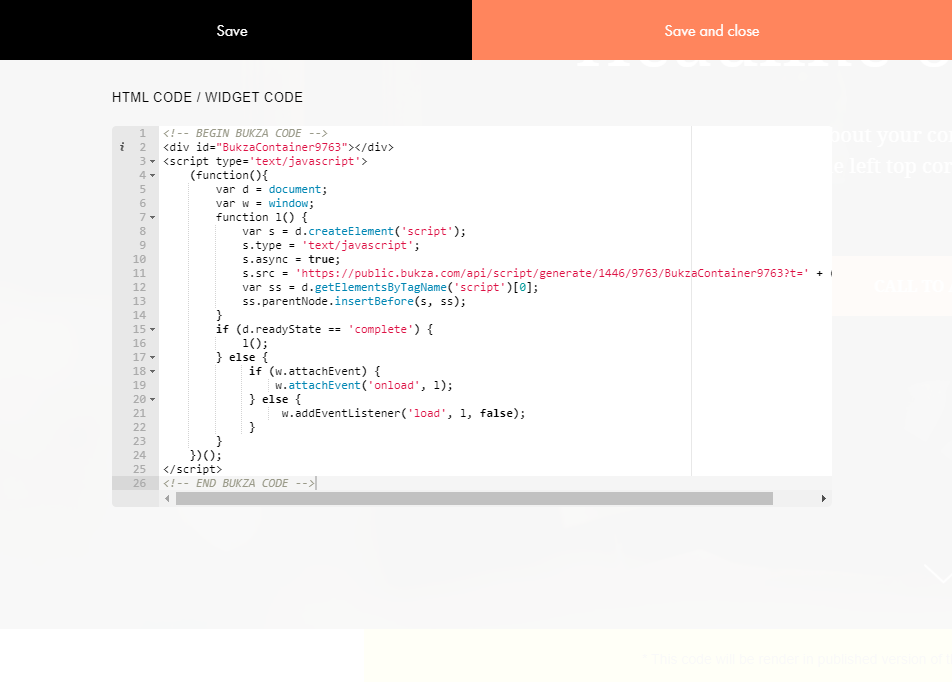Screen dimensions: 952x682
Task: Click line number 1 in the gutter
Action: [x=142, y=133]
